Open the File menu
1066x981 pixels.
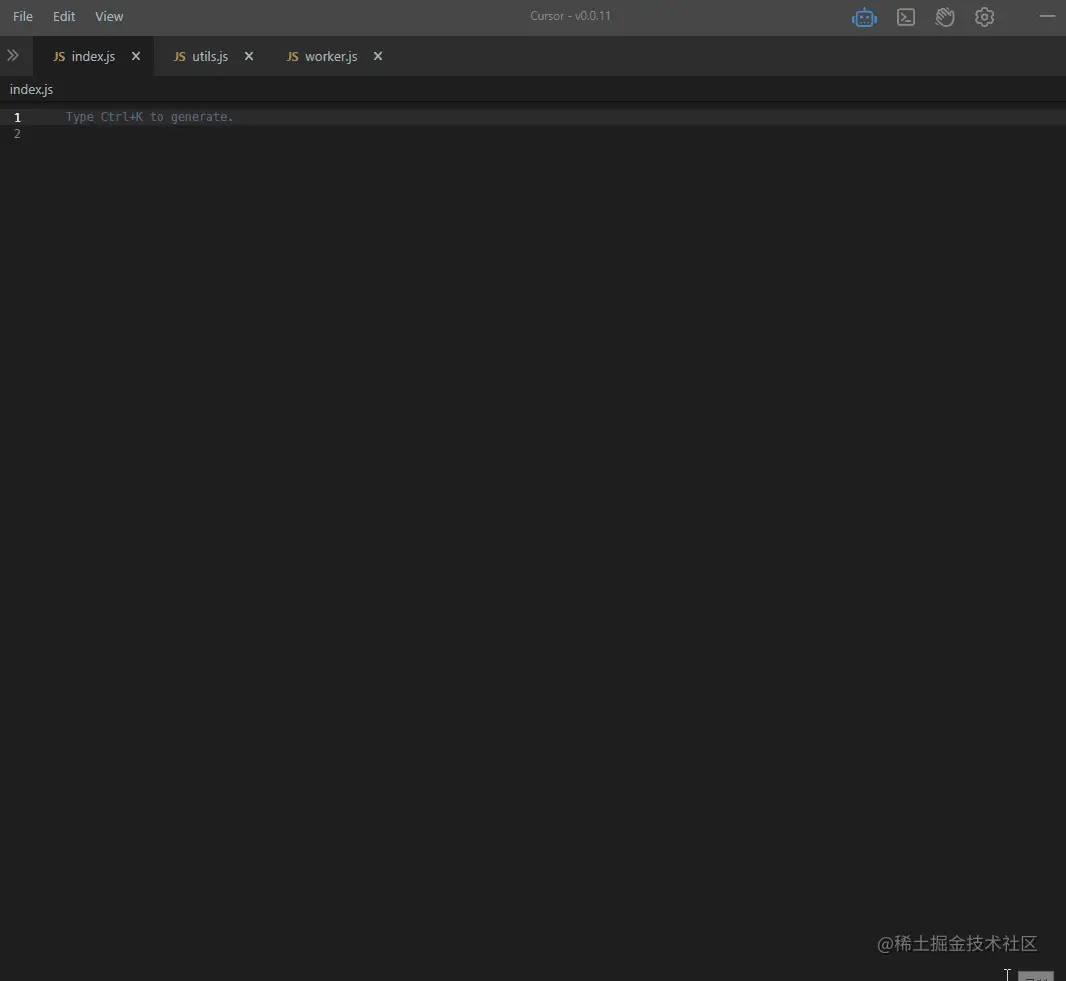point(22,16)
